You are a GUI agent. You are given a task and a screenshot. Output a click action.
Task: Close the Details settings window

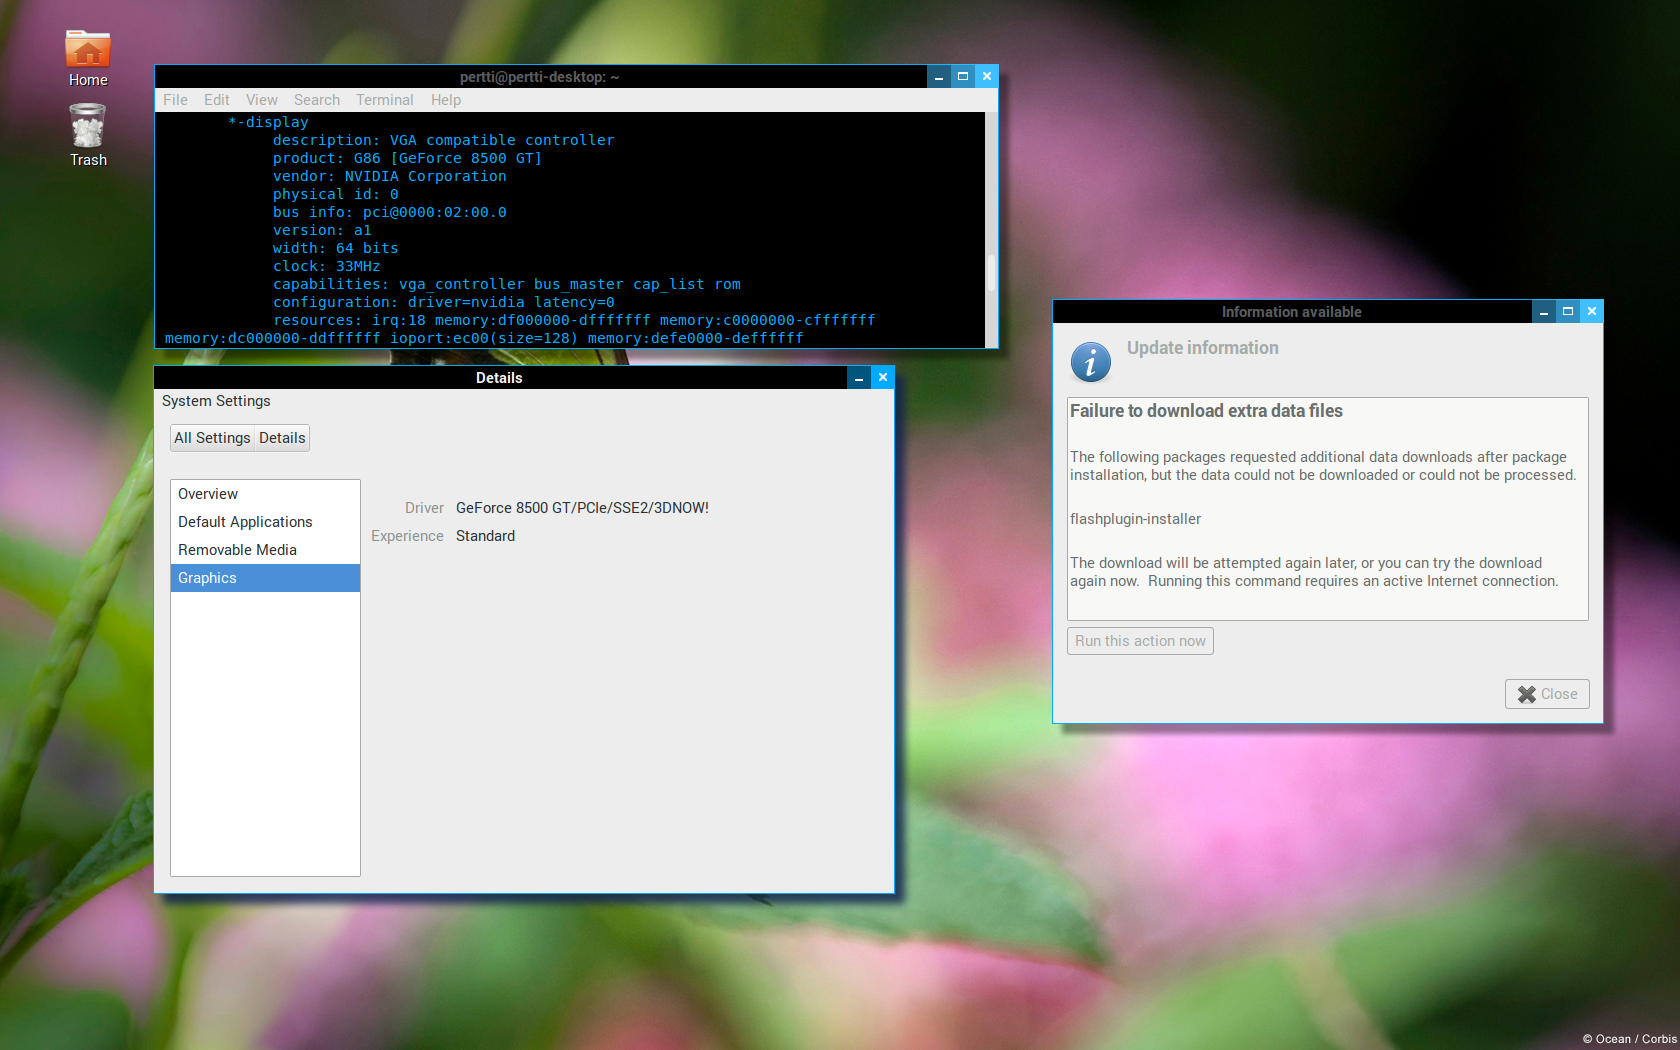click(x=882, y=378)
